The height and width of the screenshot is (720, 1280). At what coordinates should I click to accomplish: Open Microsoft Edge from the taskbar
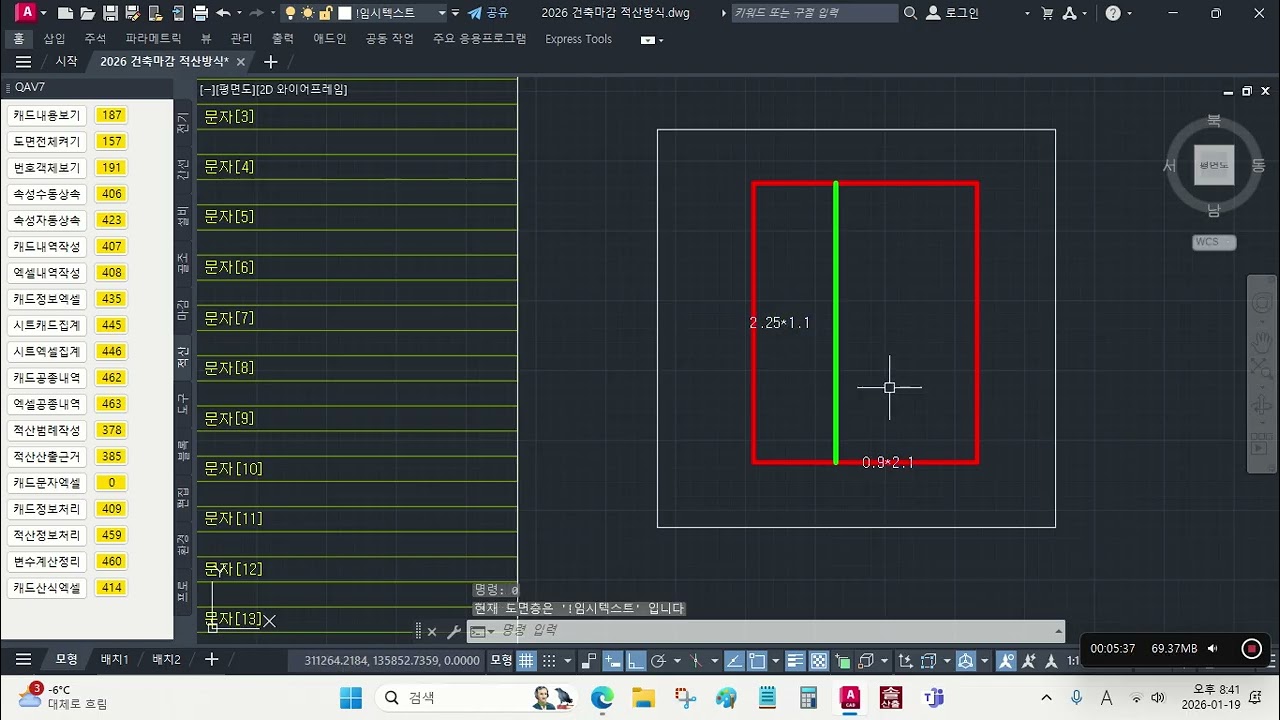[x=602, y=697]
